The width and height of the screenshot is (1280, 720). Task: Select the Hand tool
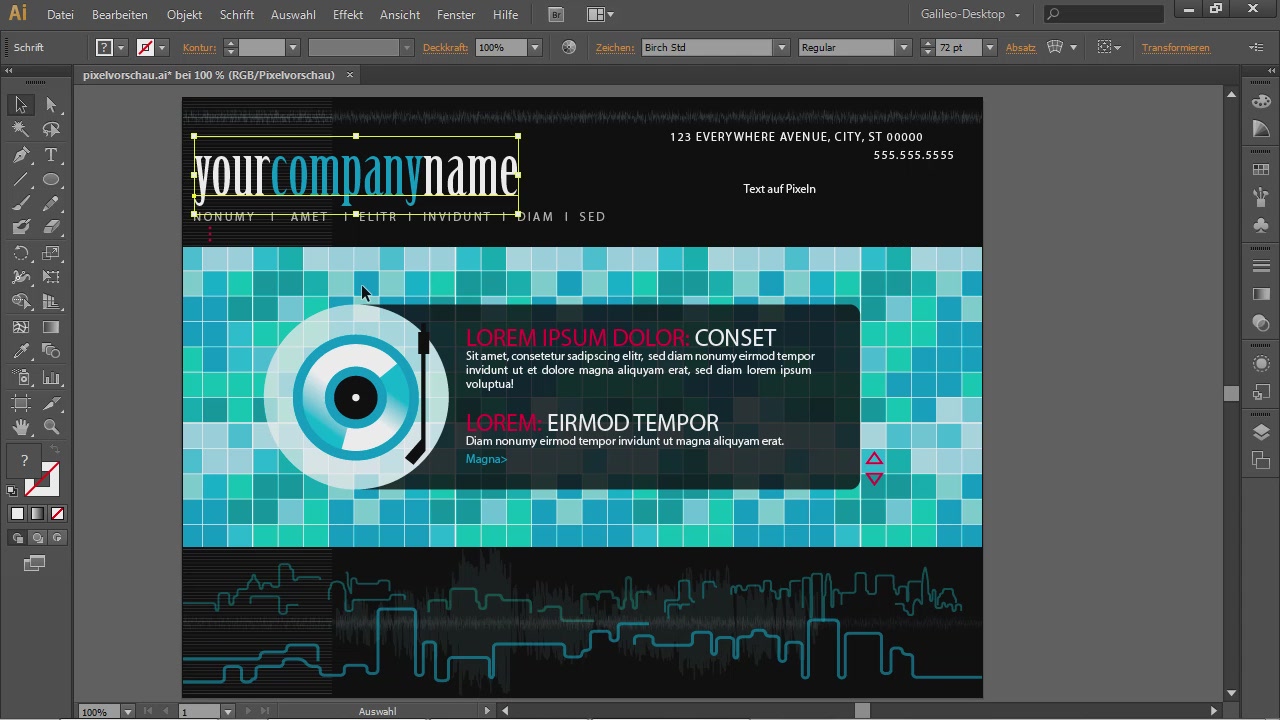click(x=21, y=427)
